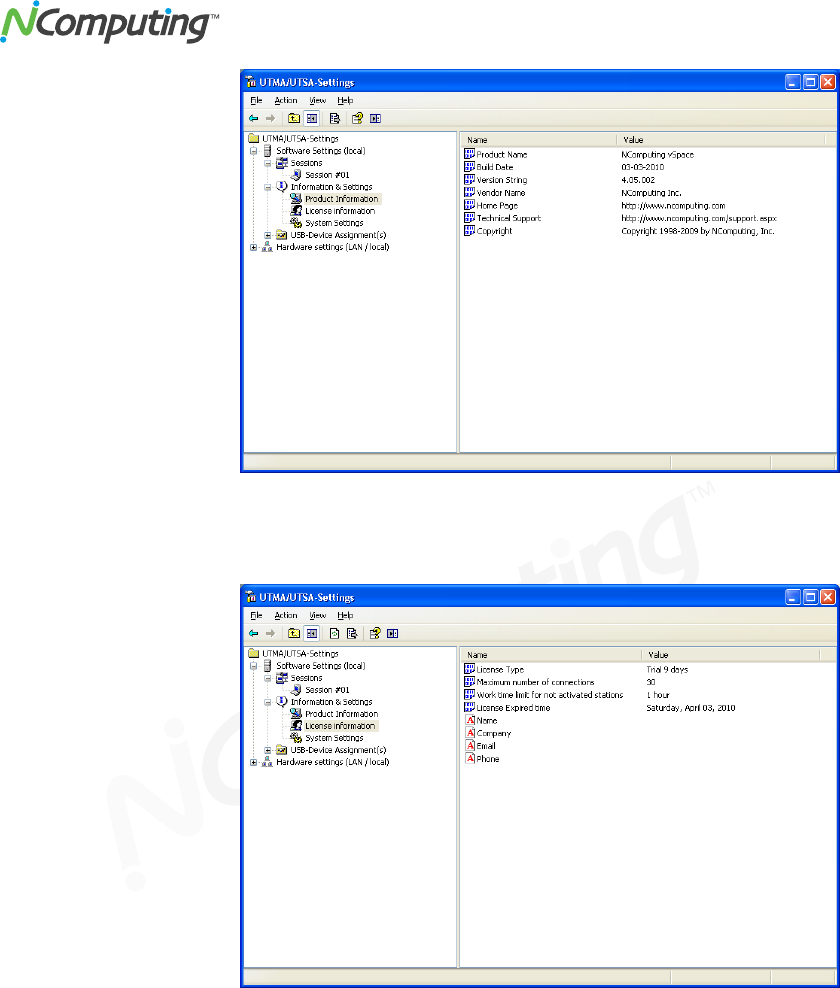Screen dimensions: 840x988
Task: Collapse Software Settings node in Build Date window
Action: (253, 151)
